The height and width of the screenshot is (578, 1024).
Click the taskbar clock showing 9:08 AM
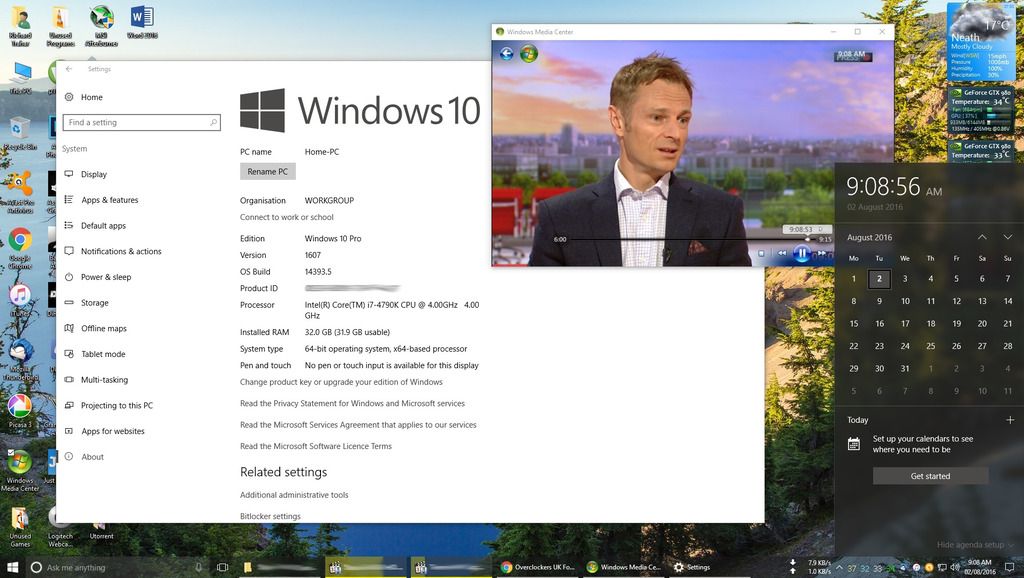(x=979, y=567)
